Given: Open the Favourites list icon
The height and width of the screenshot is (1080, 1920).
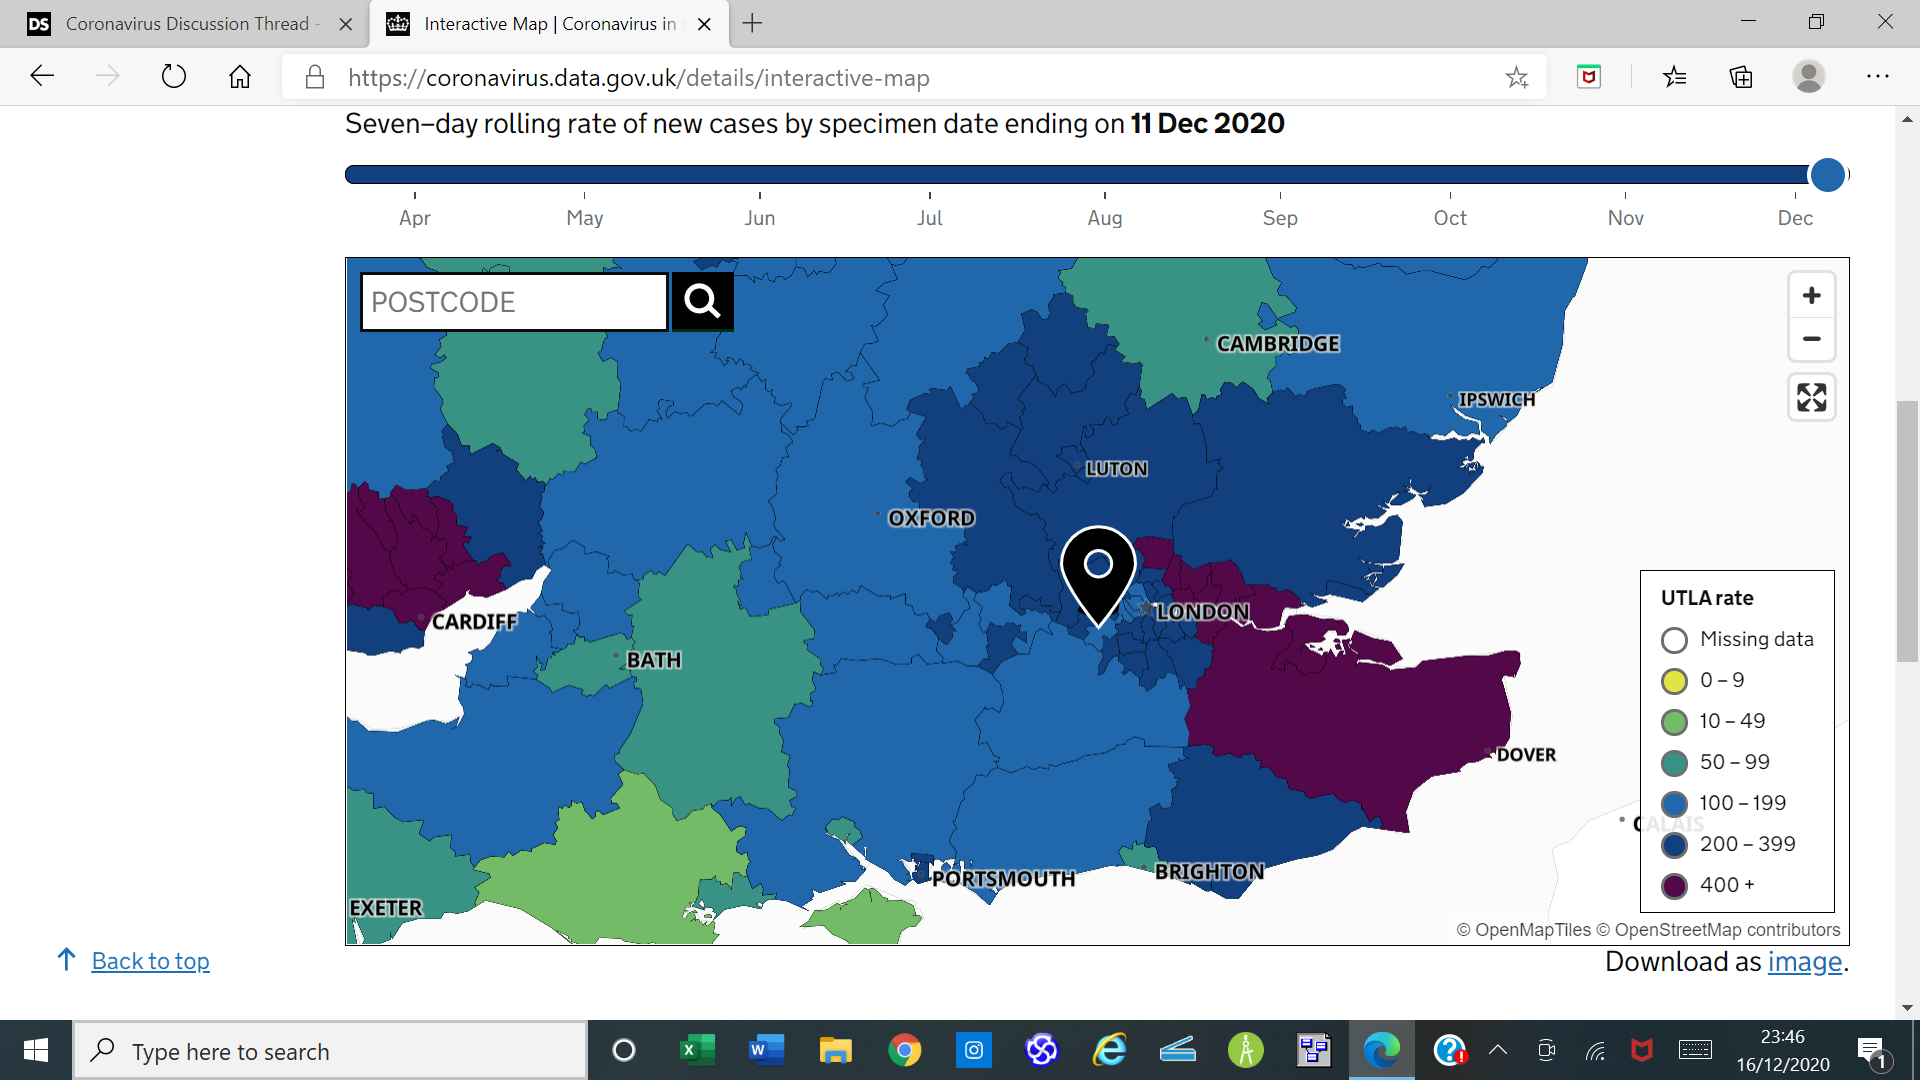Looking at the screenshot, I should coord(1674,77).
